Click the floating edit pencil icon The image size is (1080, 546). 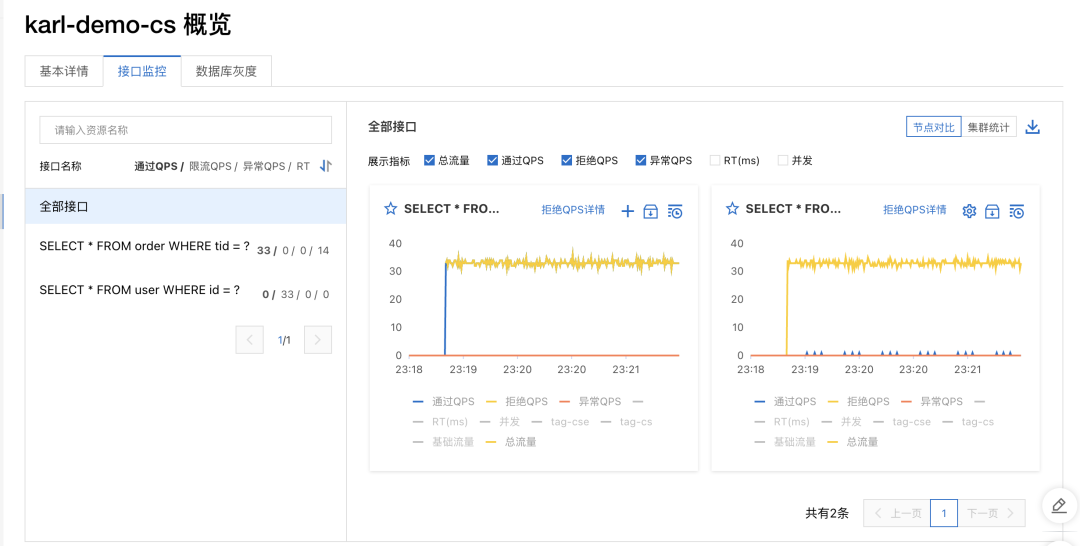point(1059,506)
